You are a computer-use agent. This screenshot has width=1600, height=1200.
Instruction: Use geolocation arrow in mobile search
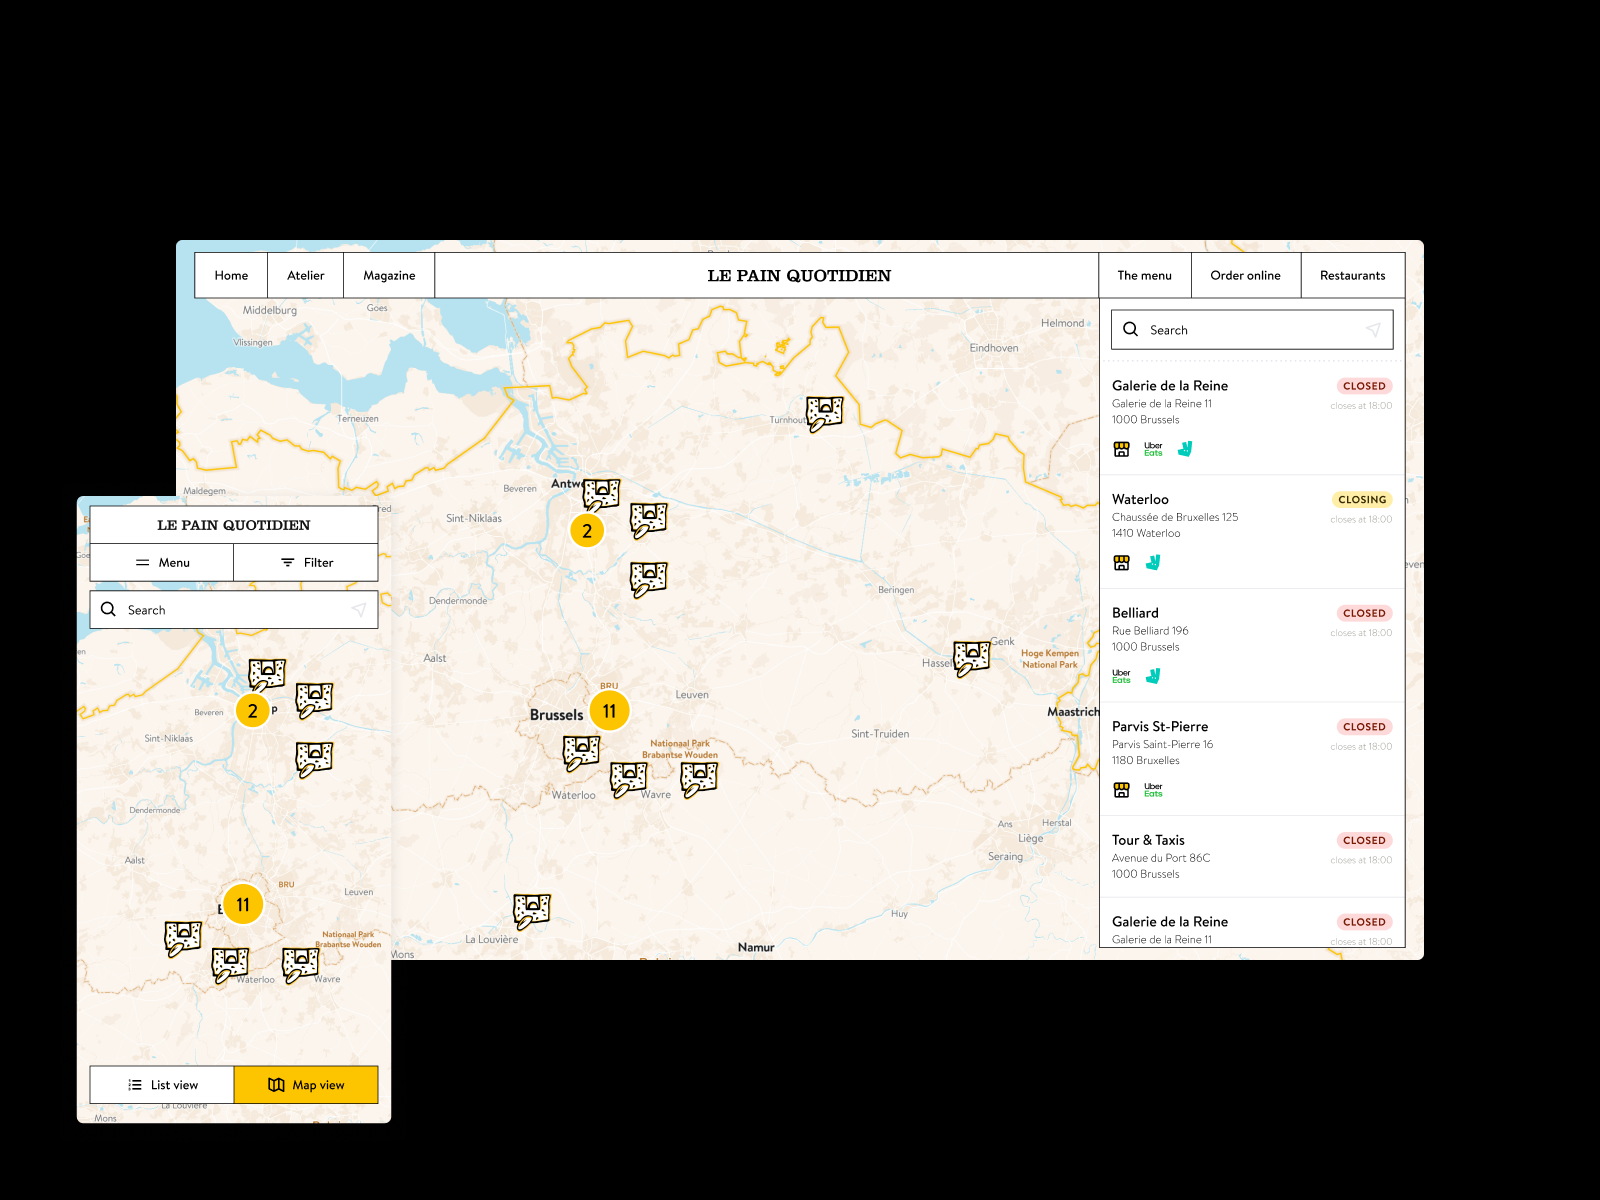[359, 610]
